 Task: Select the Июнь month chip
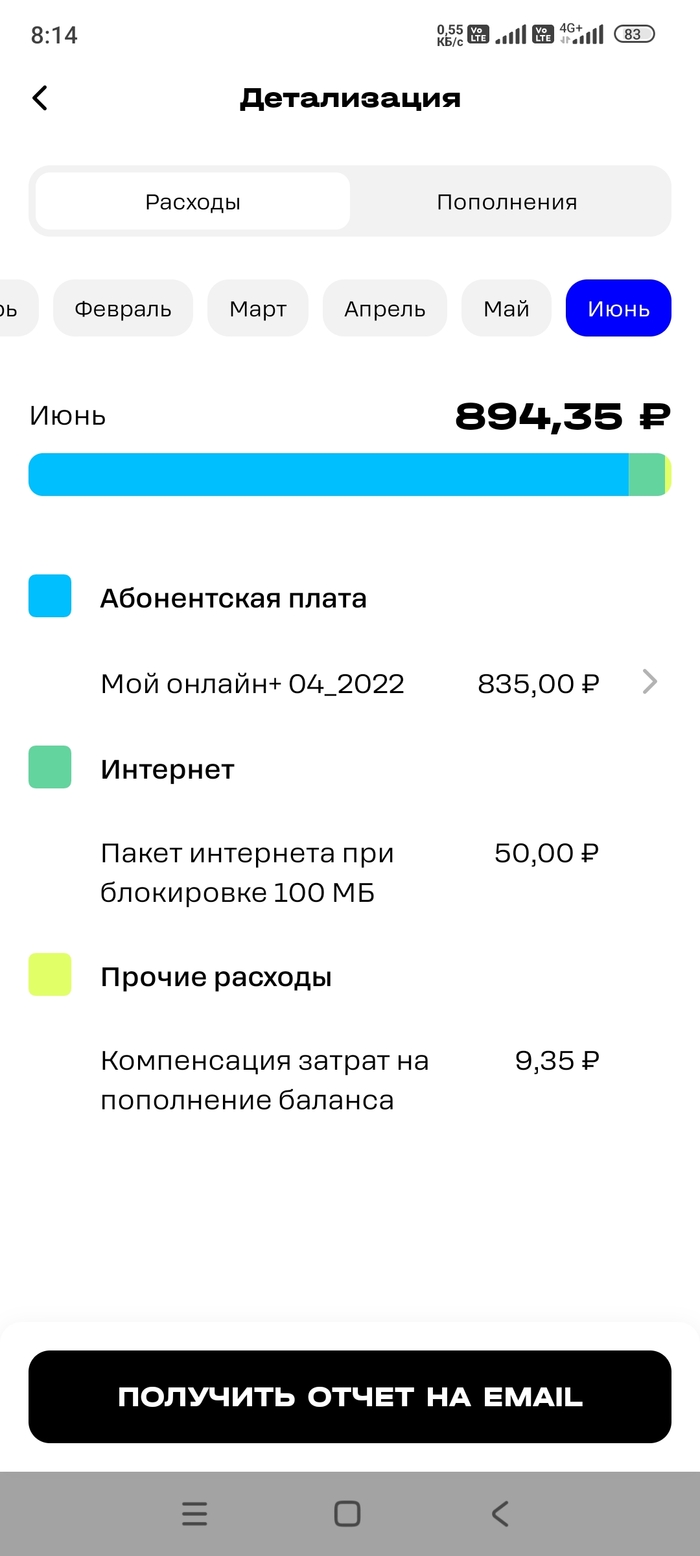coord(618,309)
